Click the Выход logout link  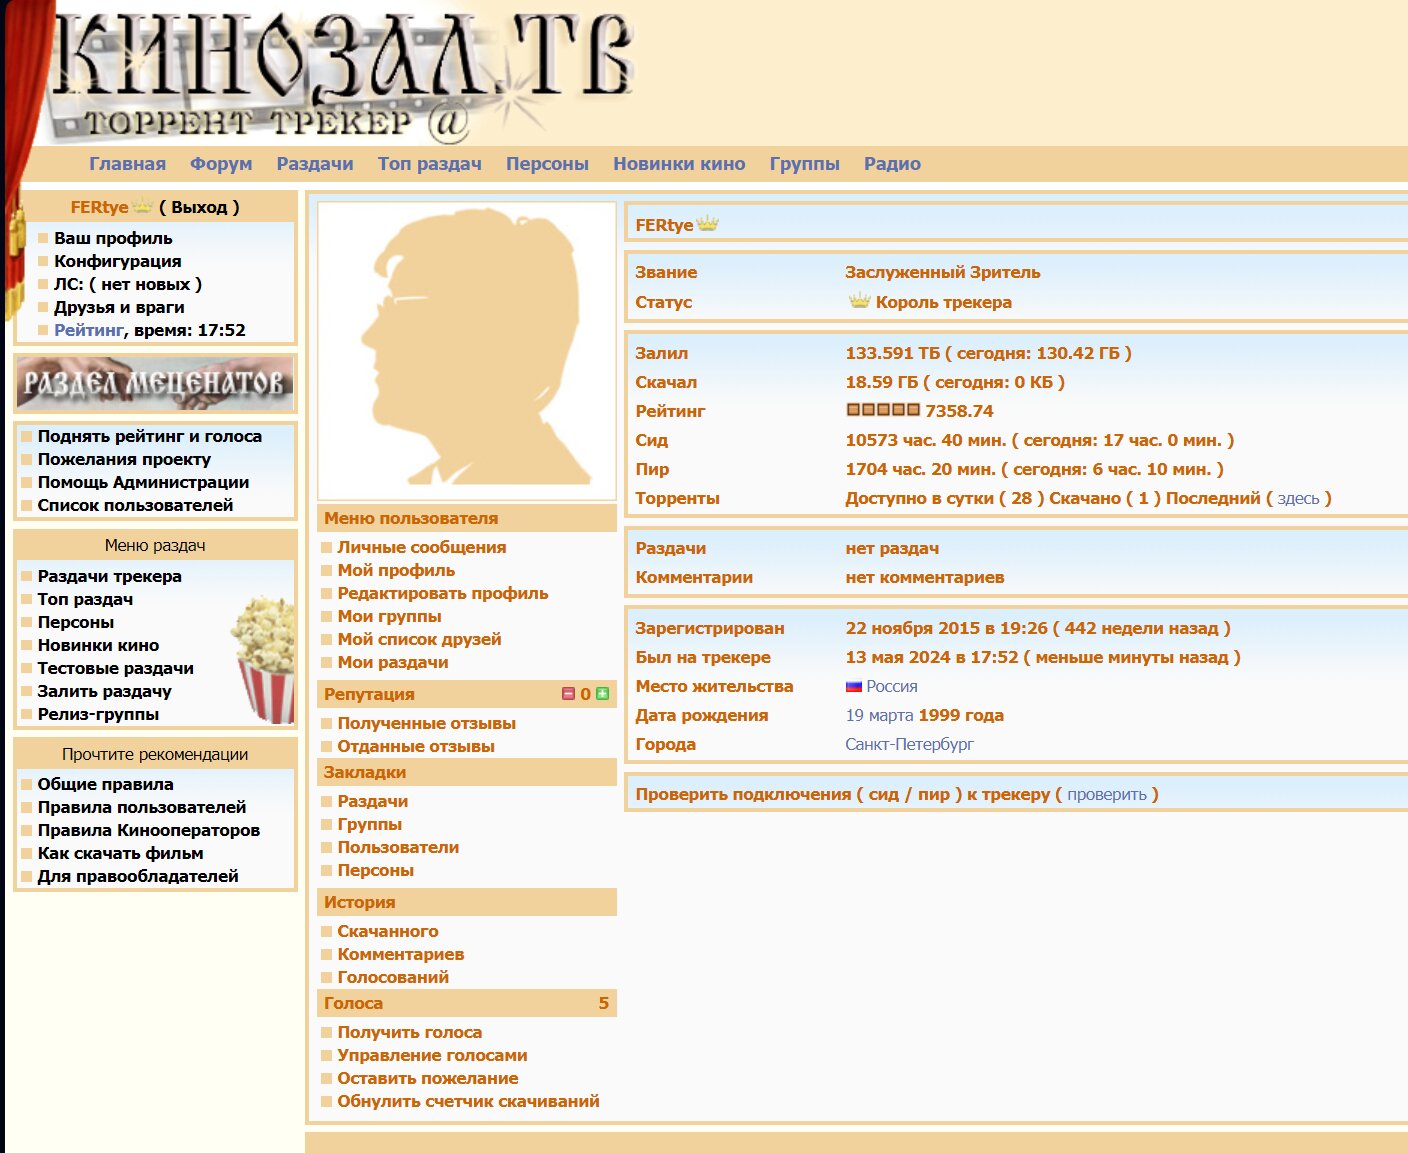[x=199, y=207]
